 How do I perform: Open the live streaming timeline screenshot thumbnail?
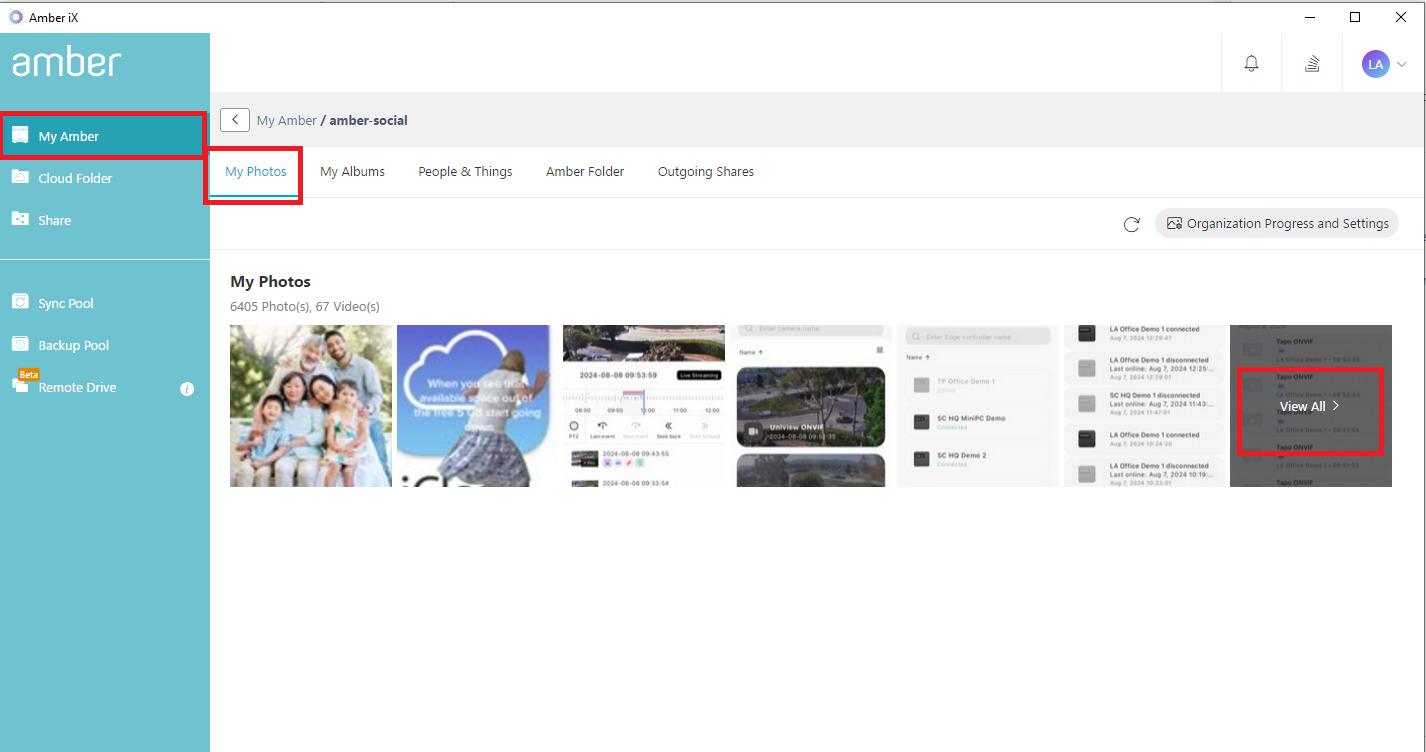pos(644,406)
